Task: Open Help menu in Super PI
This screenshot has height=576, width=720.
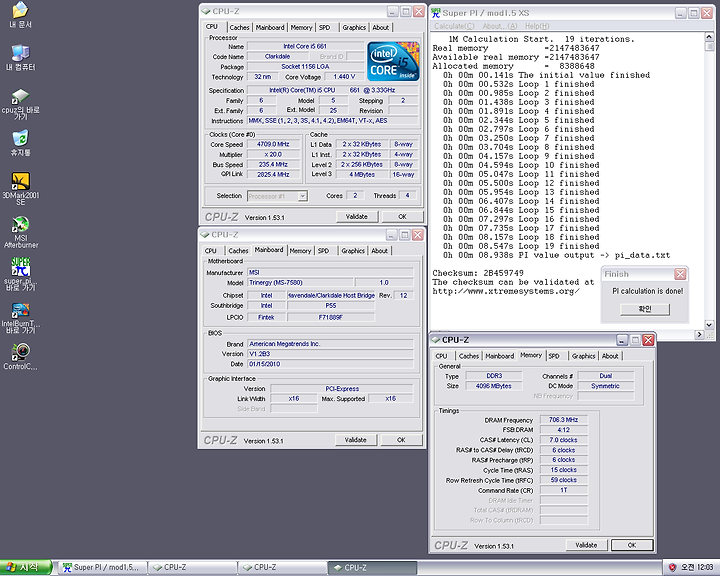Action: tap(537, 26)
